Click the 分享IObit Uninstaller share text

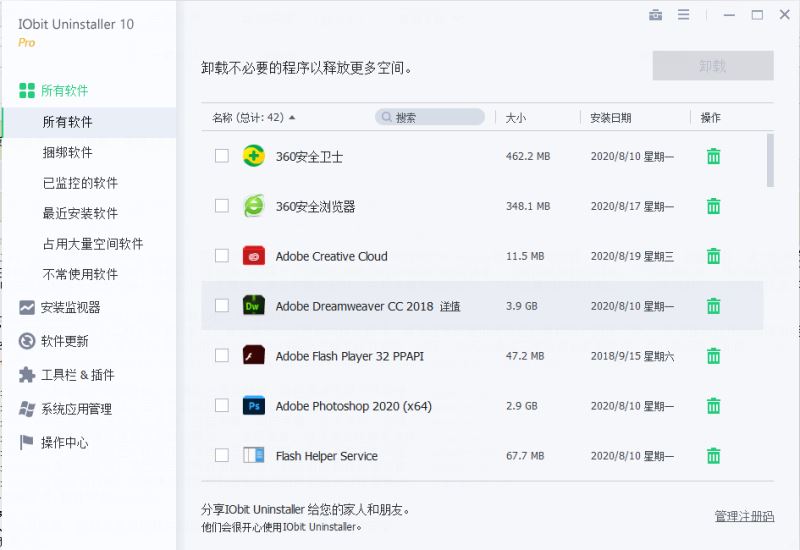[x=306, y=509]
